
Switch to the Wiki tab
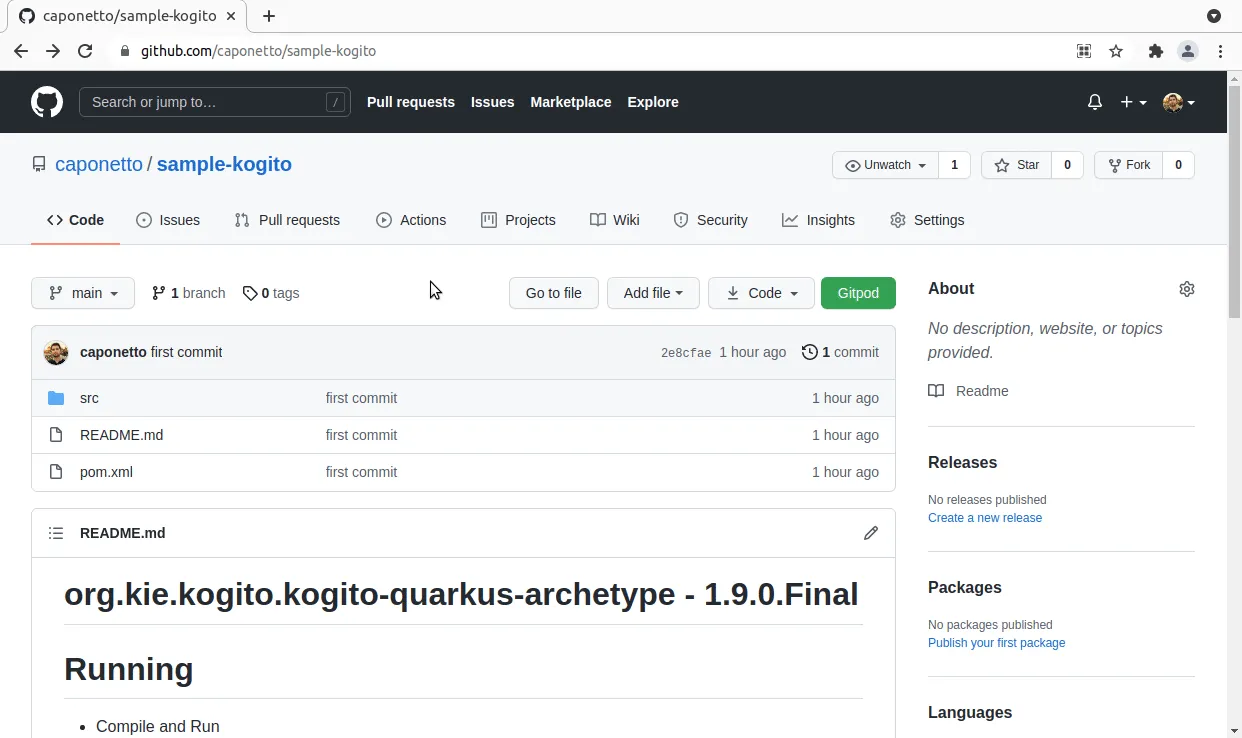click(615, 220)
